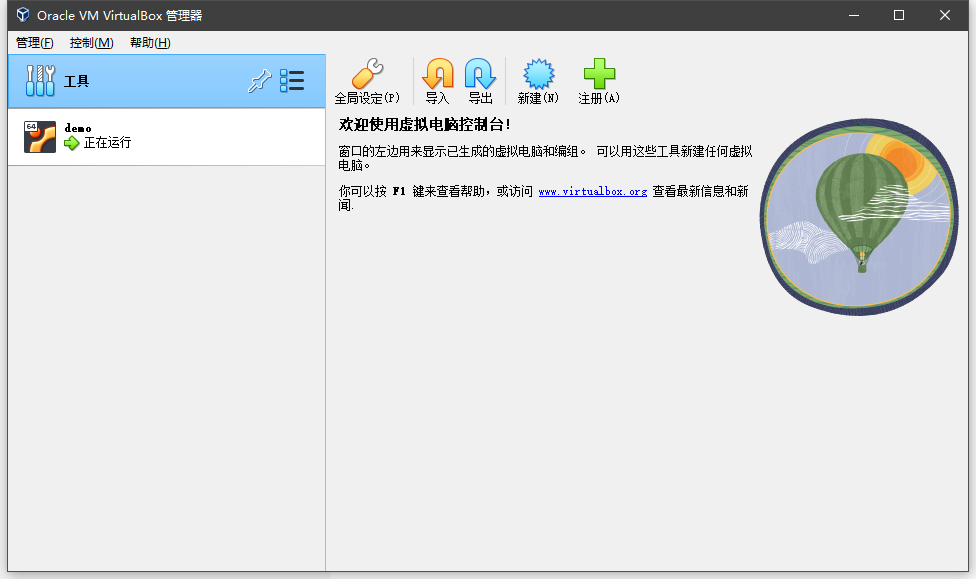The height and width of the screenshot is (579, 976).
Task: Click the VirtualBox title bar cube icon
Action: tap(23, 15)
